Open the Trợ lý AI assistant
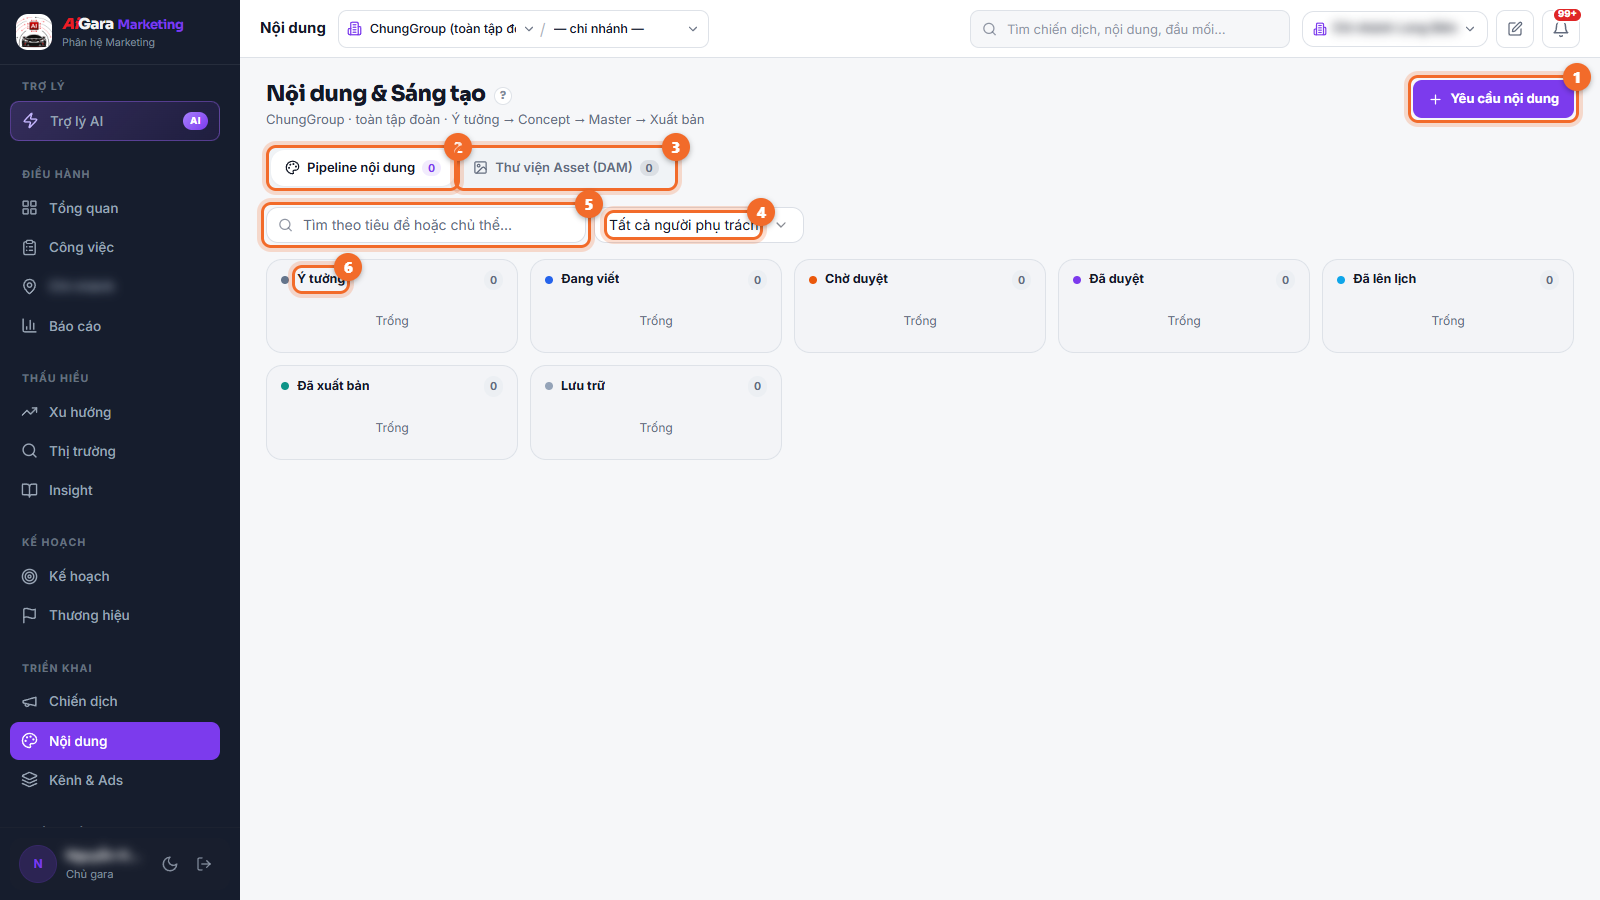The width and height of the screenshot is (1600, 900). point(115,121)
